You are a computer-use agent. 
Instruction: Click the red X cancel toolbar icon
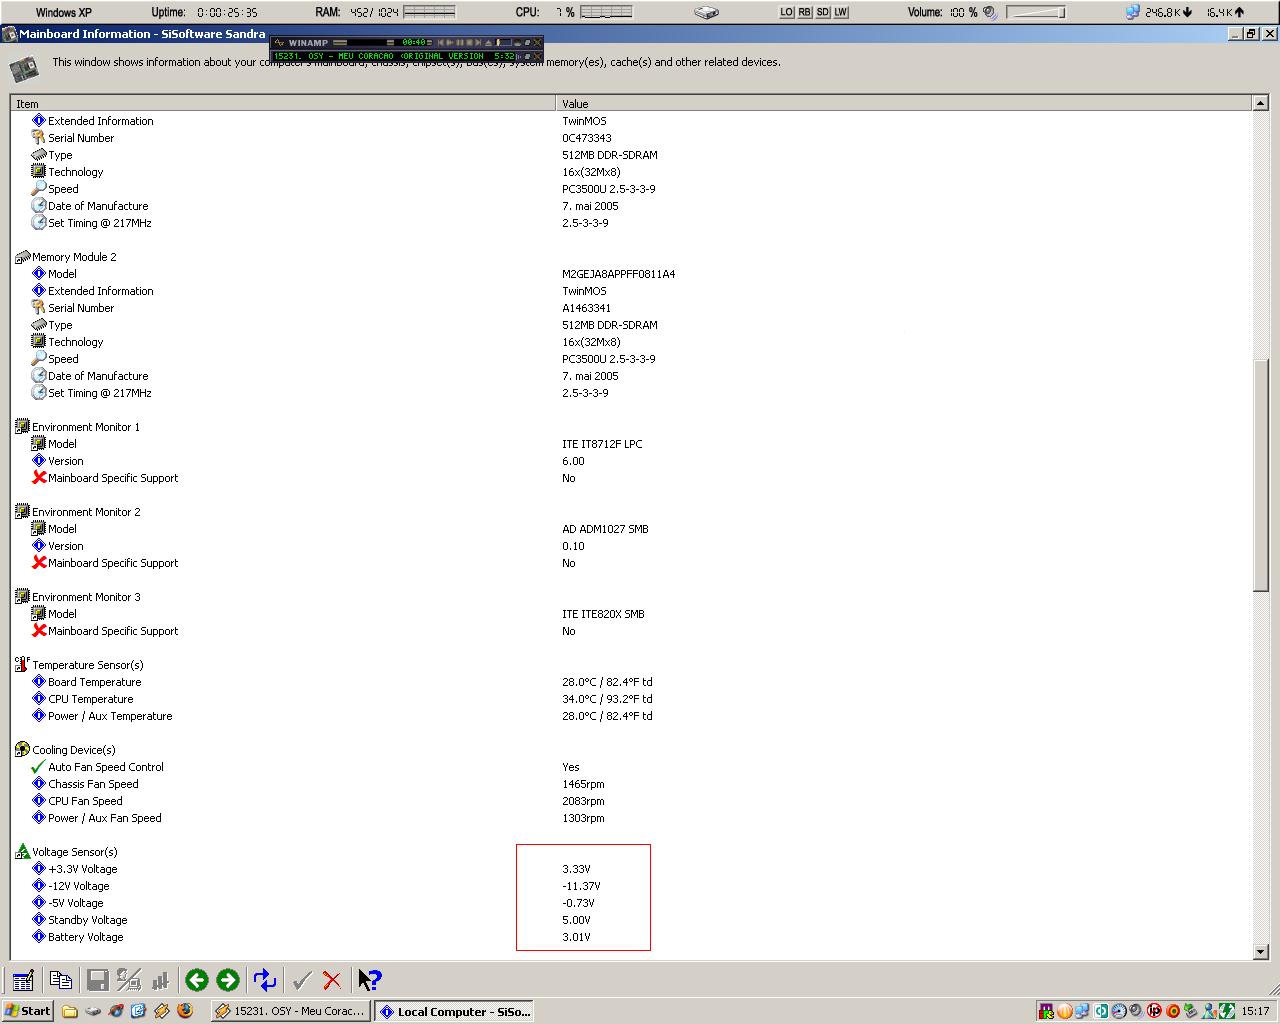332,980
